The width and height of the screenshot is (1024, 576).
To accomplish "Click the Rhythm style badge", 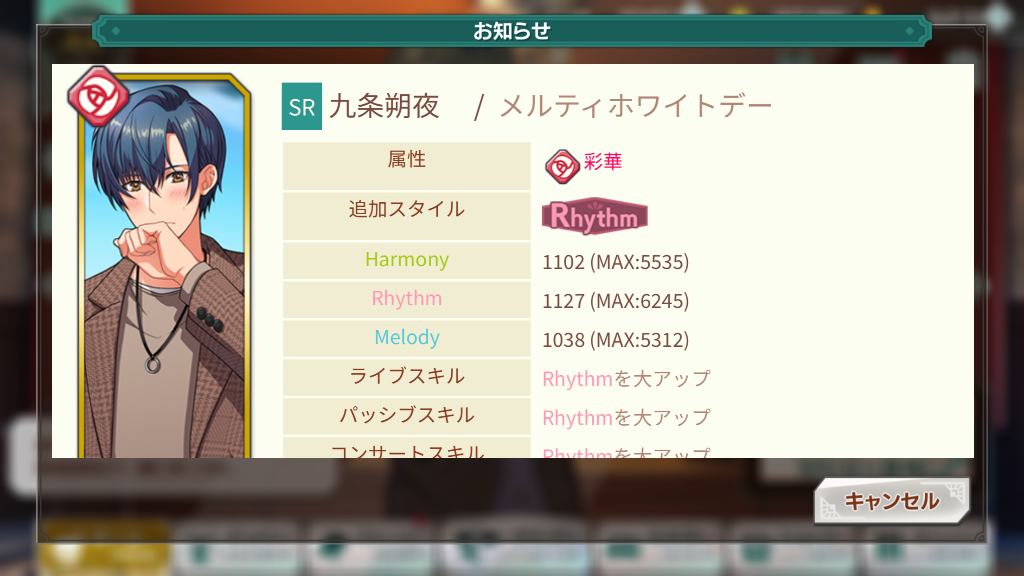I will 594,216.
